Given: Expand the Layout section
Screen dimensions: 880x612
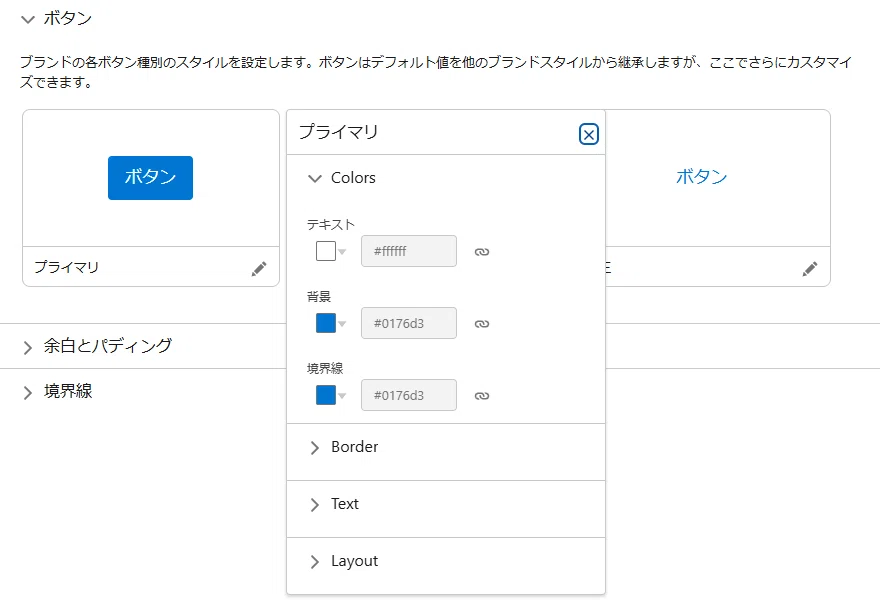Looking at the screenshot, I should click(315, 562).
